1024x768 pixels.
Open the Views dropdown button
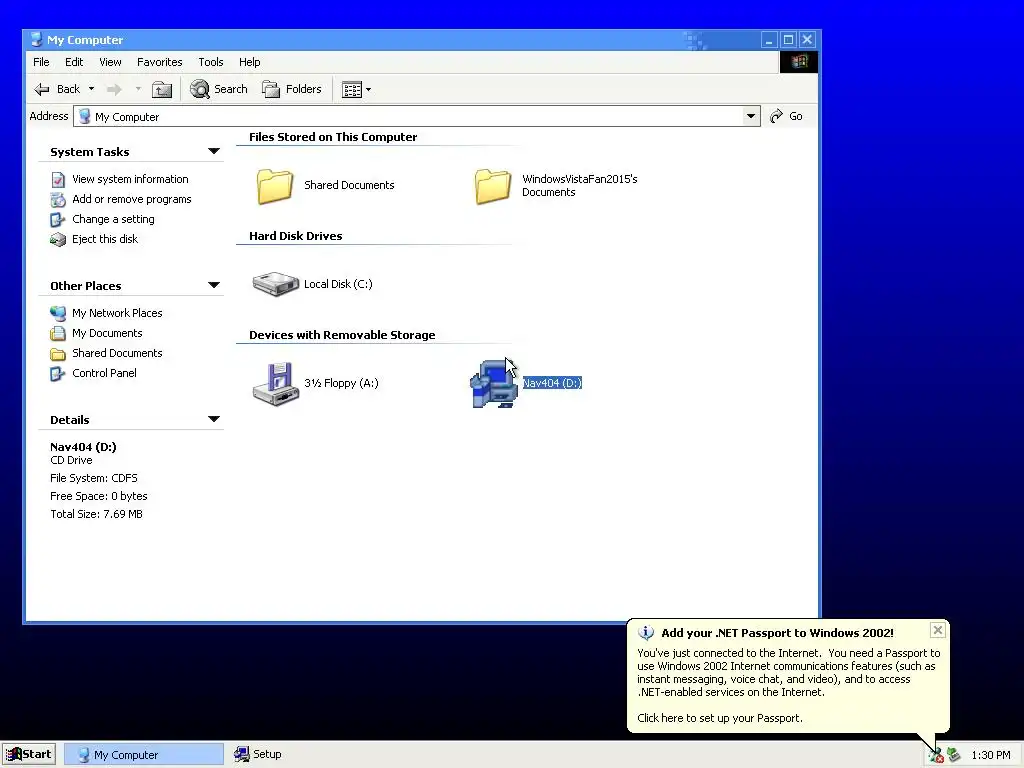pos(357,89)
